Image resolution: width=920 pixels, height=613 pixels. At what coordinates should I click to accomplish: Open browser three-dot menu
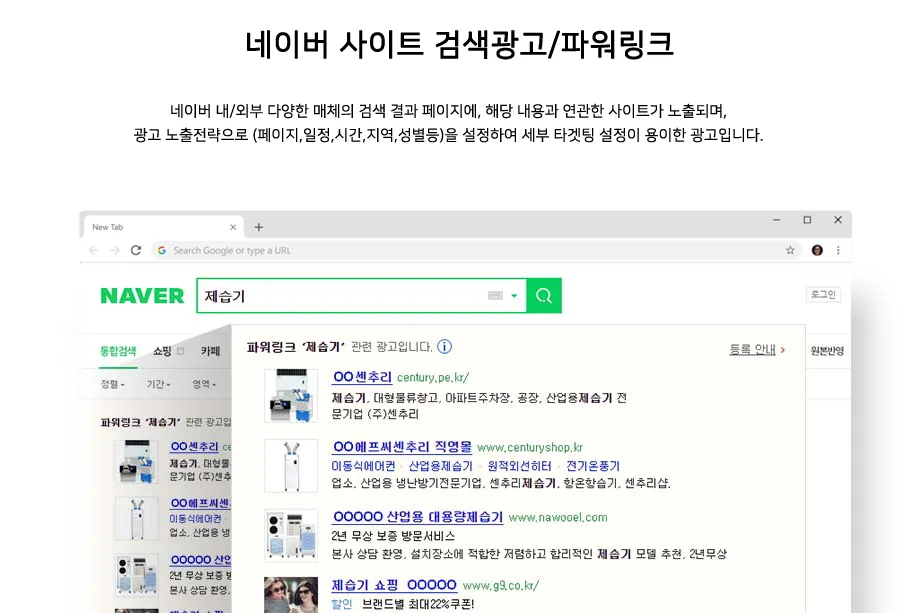838,250
